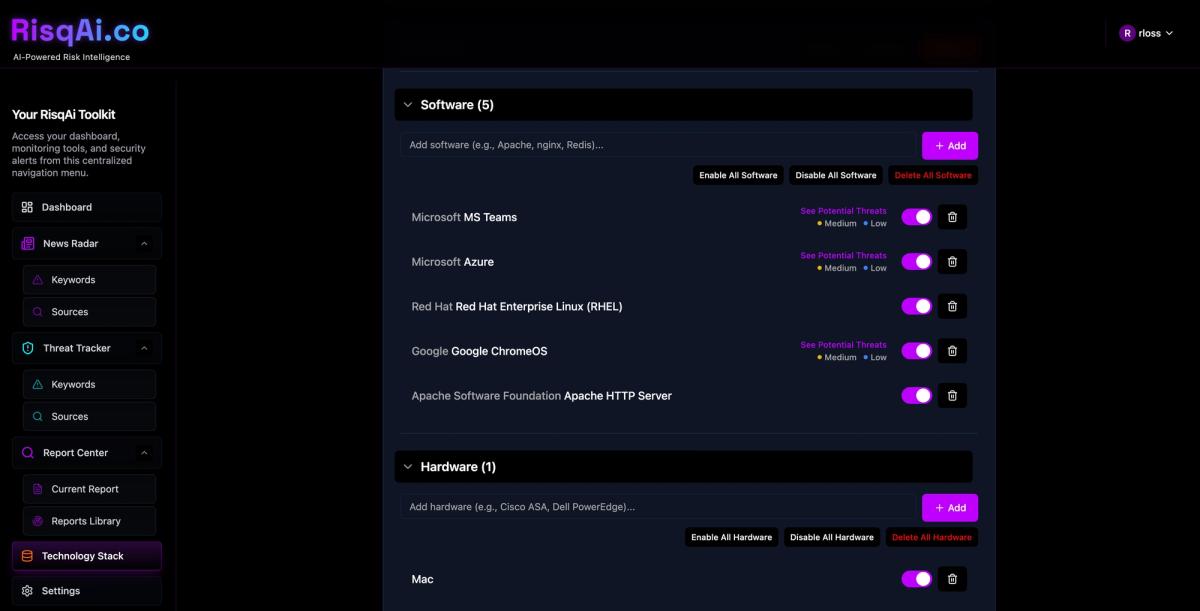Click Delete All Software
The height and width of the screenshot is (611, 1200).
(x=933, y=175)
